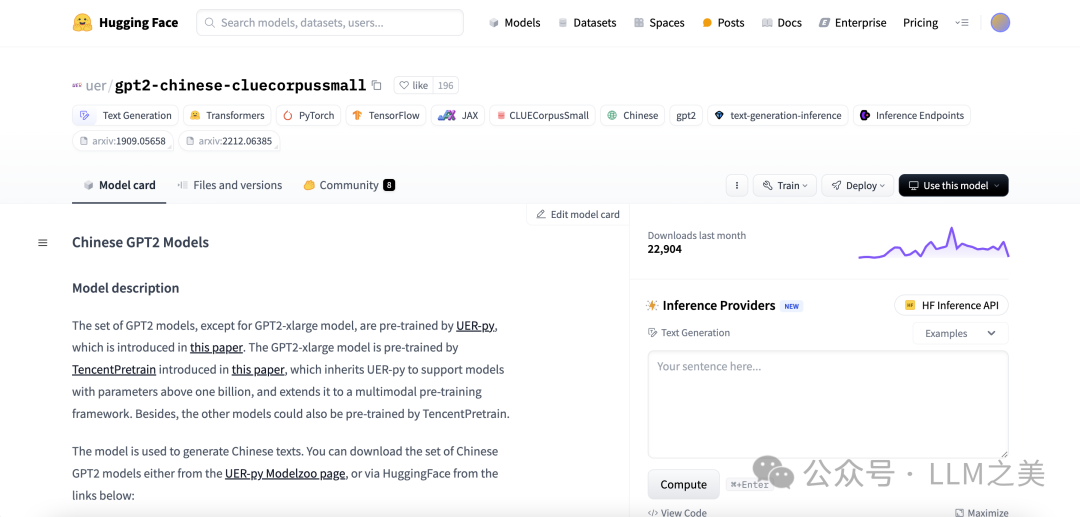Viewport: 1080px width, 517px height.
Task: Click the three-dot more options icon
Action: [737, 185]
